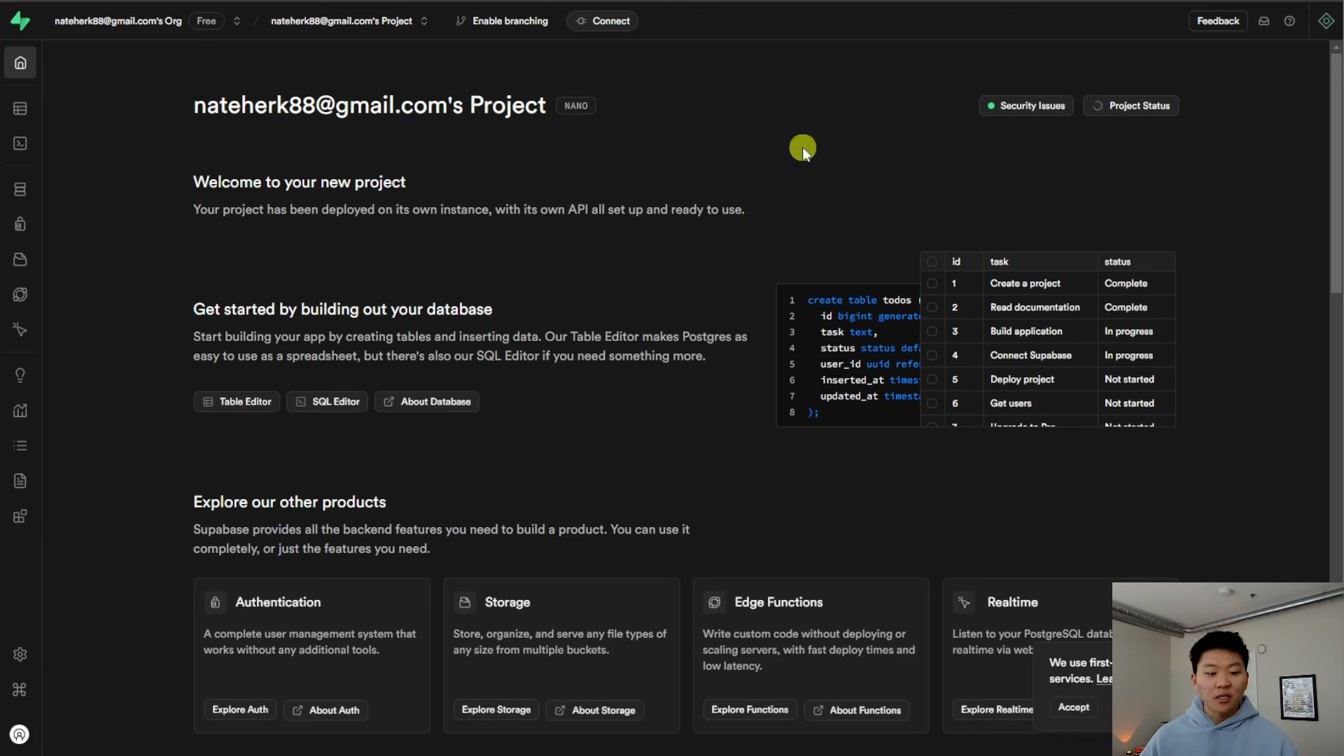This screenshot has width=1344, height=756.
Task: Check the row for Read documentation
Action: [932, 308]
